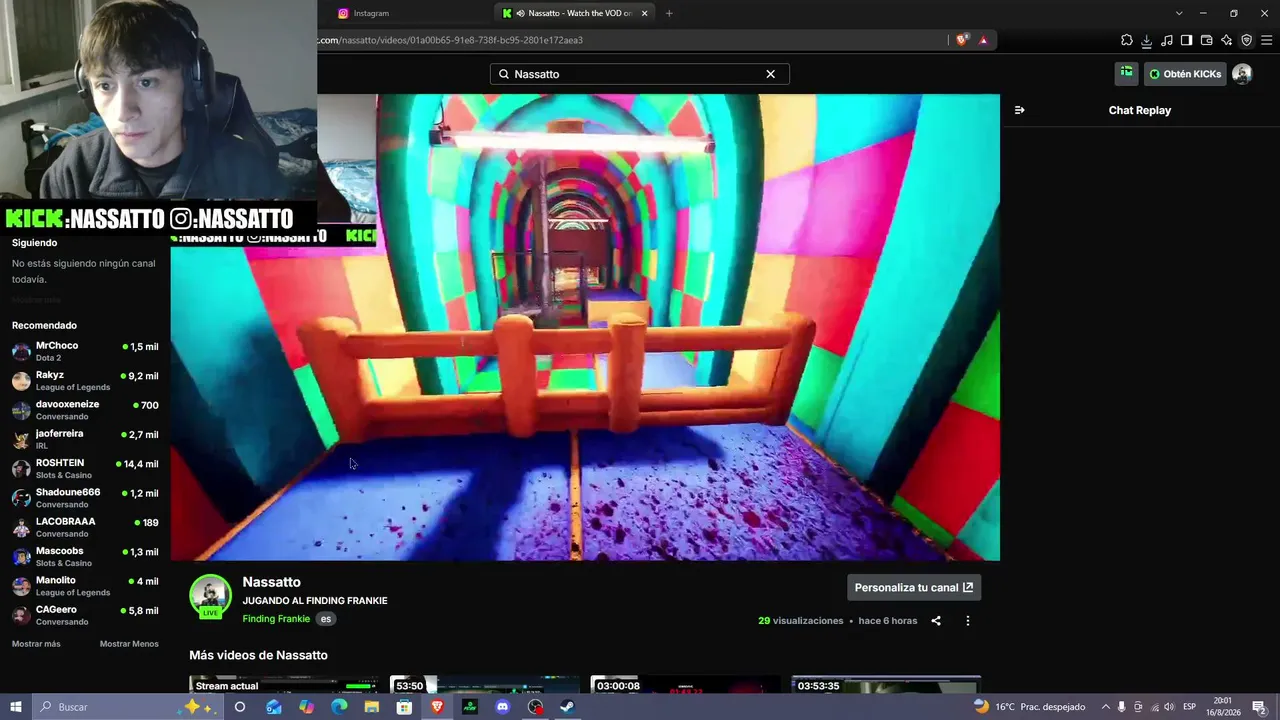Click the 'es' language tag

326,619
